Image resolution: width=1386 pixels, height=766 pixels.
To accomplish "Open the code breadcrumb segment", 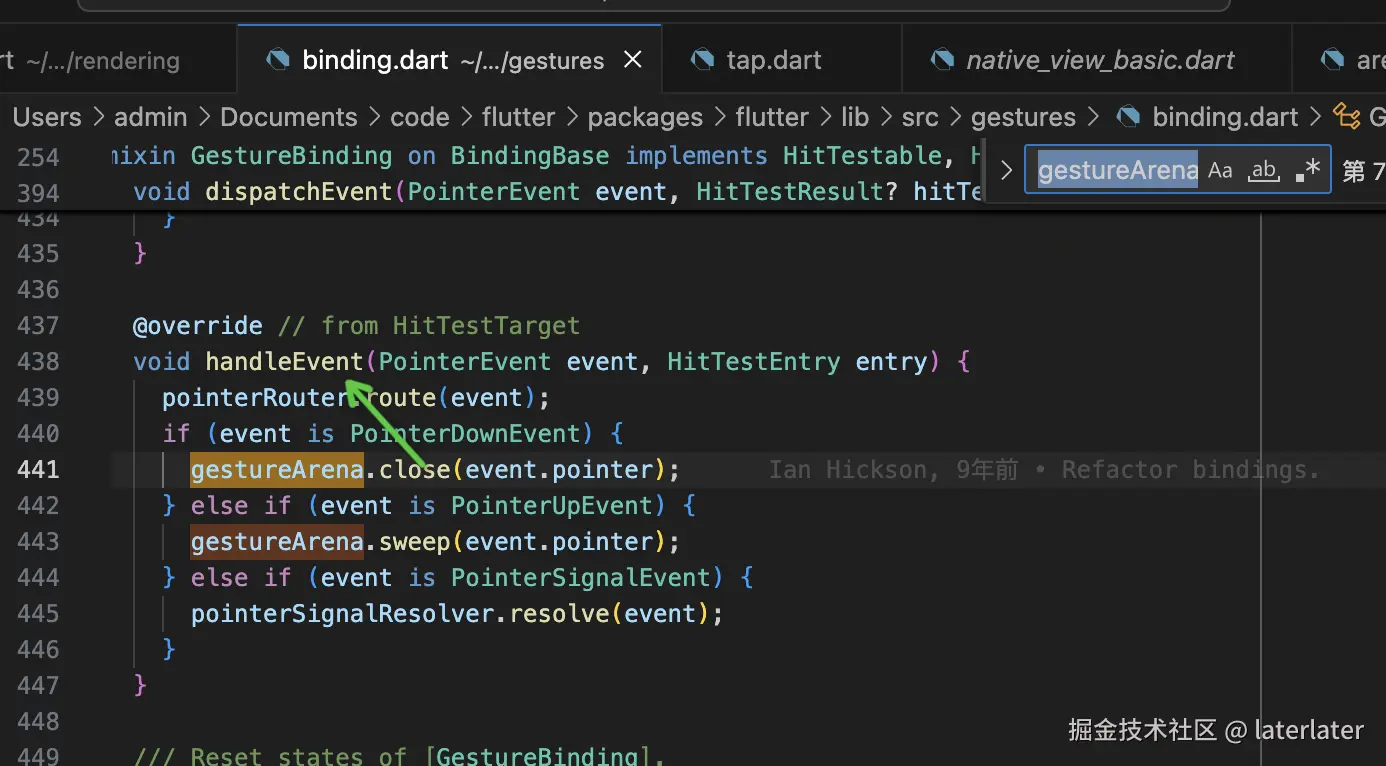I will [420, 117].
